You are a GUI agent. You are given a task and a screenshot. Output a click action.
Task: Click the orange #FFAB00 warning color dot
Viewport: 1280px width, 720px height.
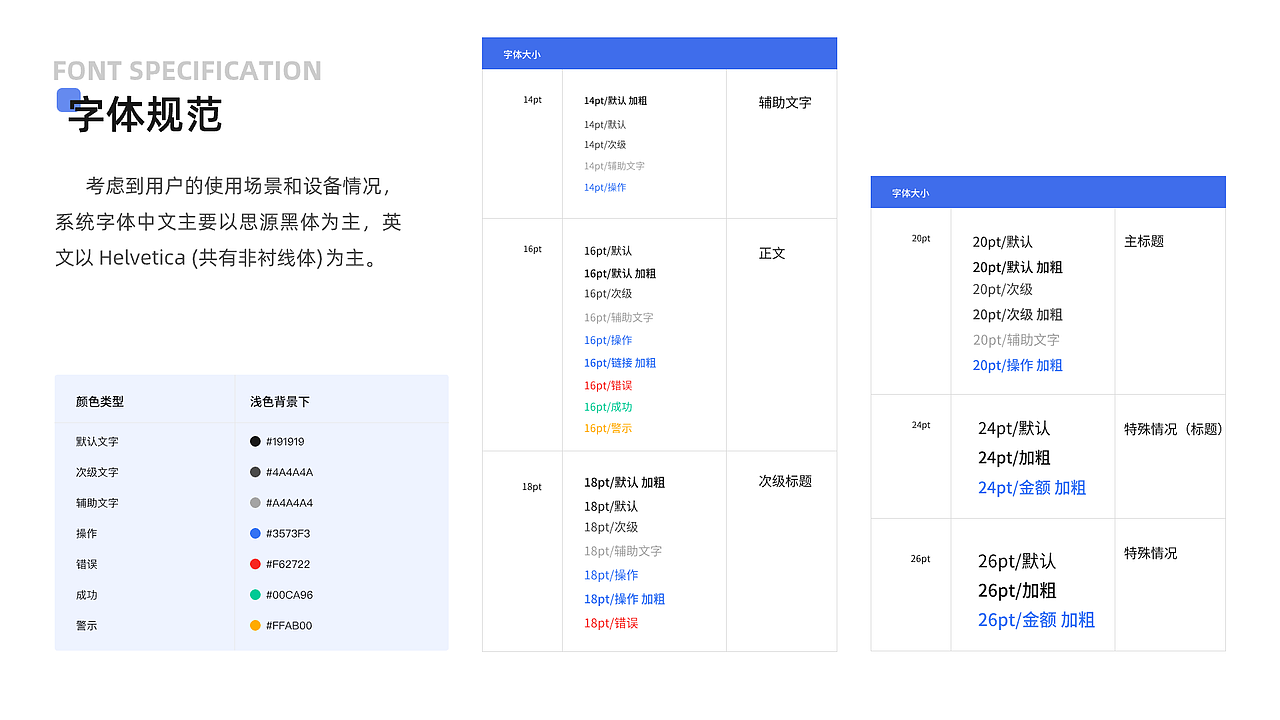pos(254,625)
